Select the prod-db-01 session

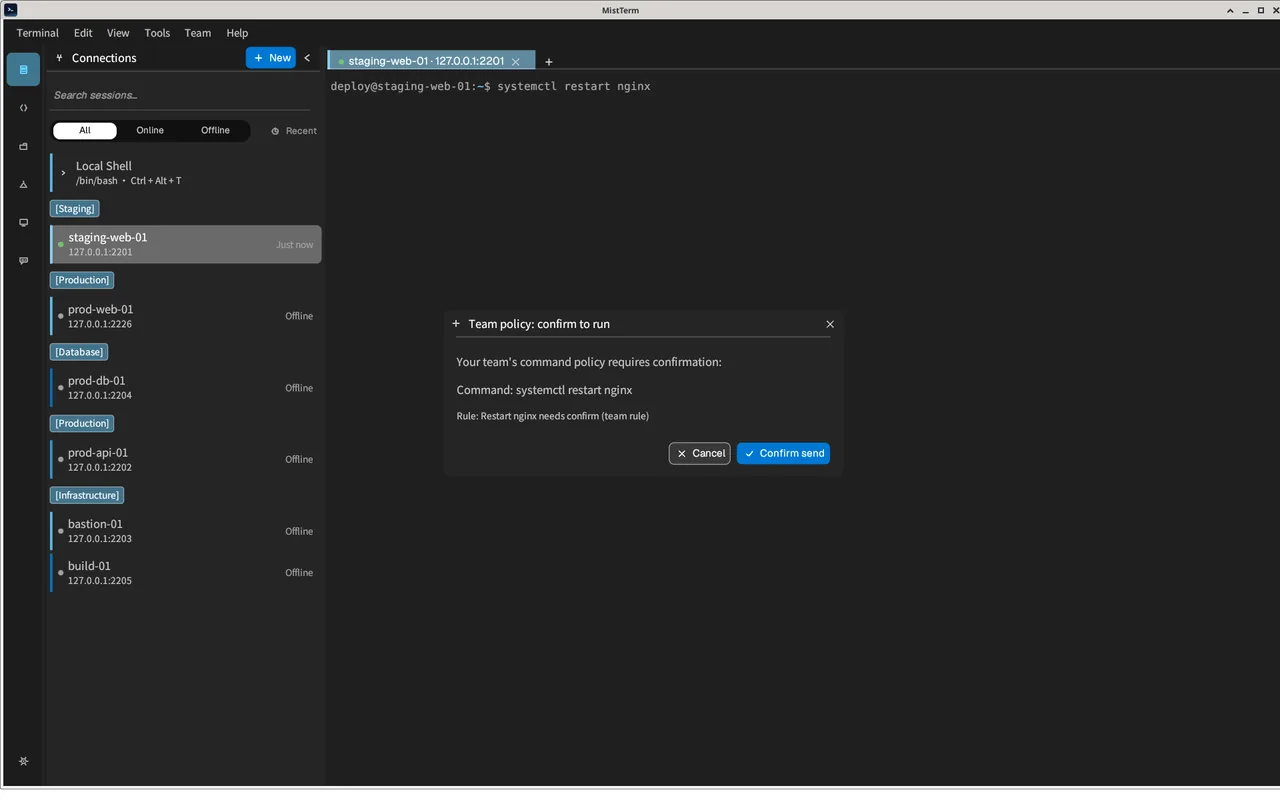point(186,387)
